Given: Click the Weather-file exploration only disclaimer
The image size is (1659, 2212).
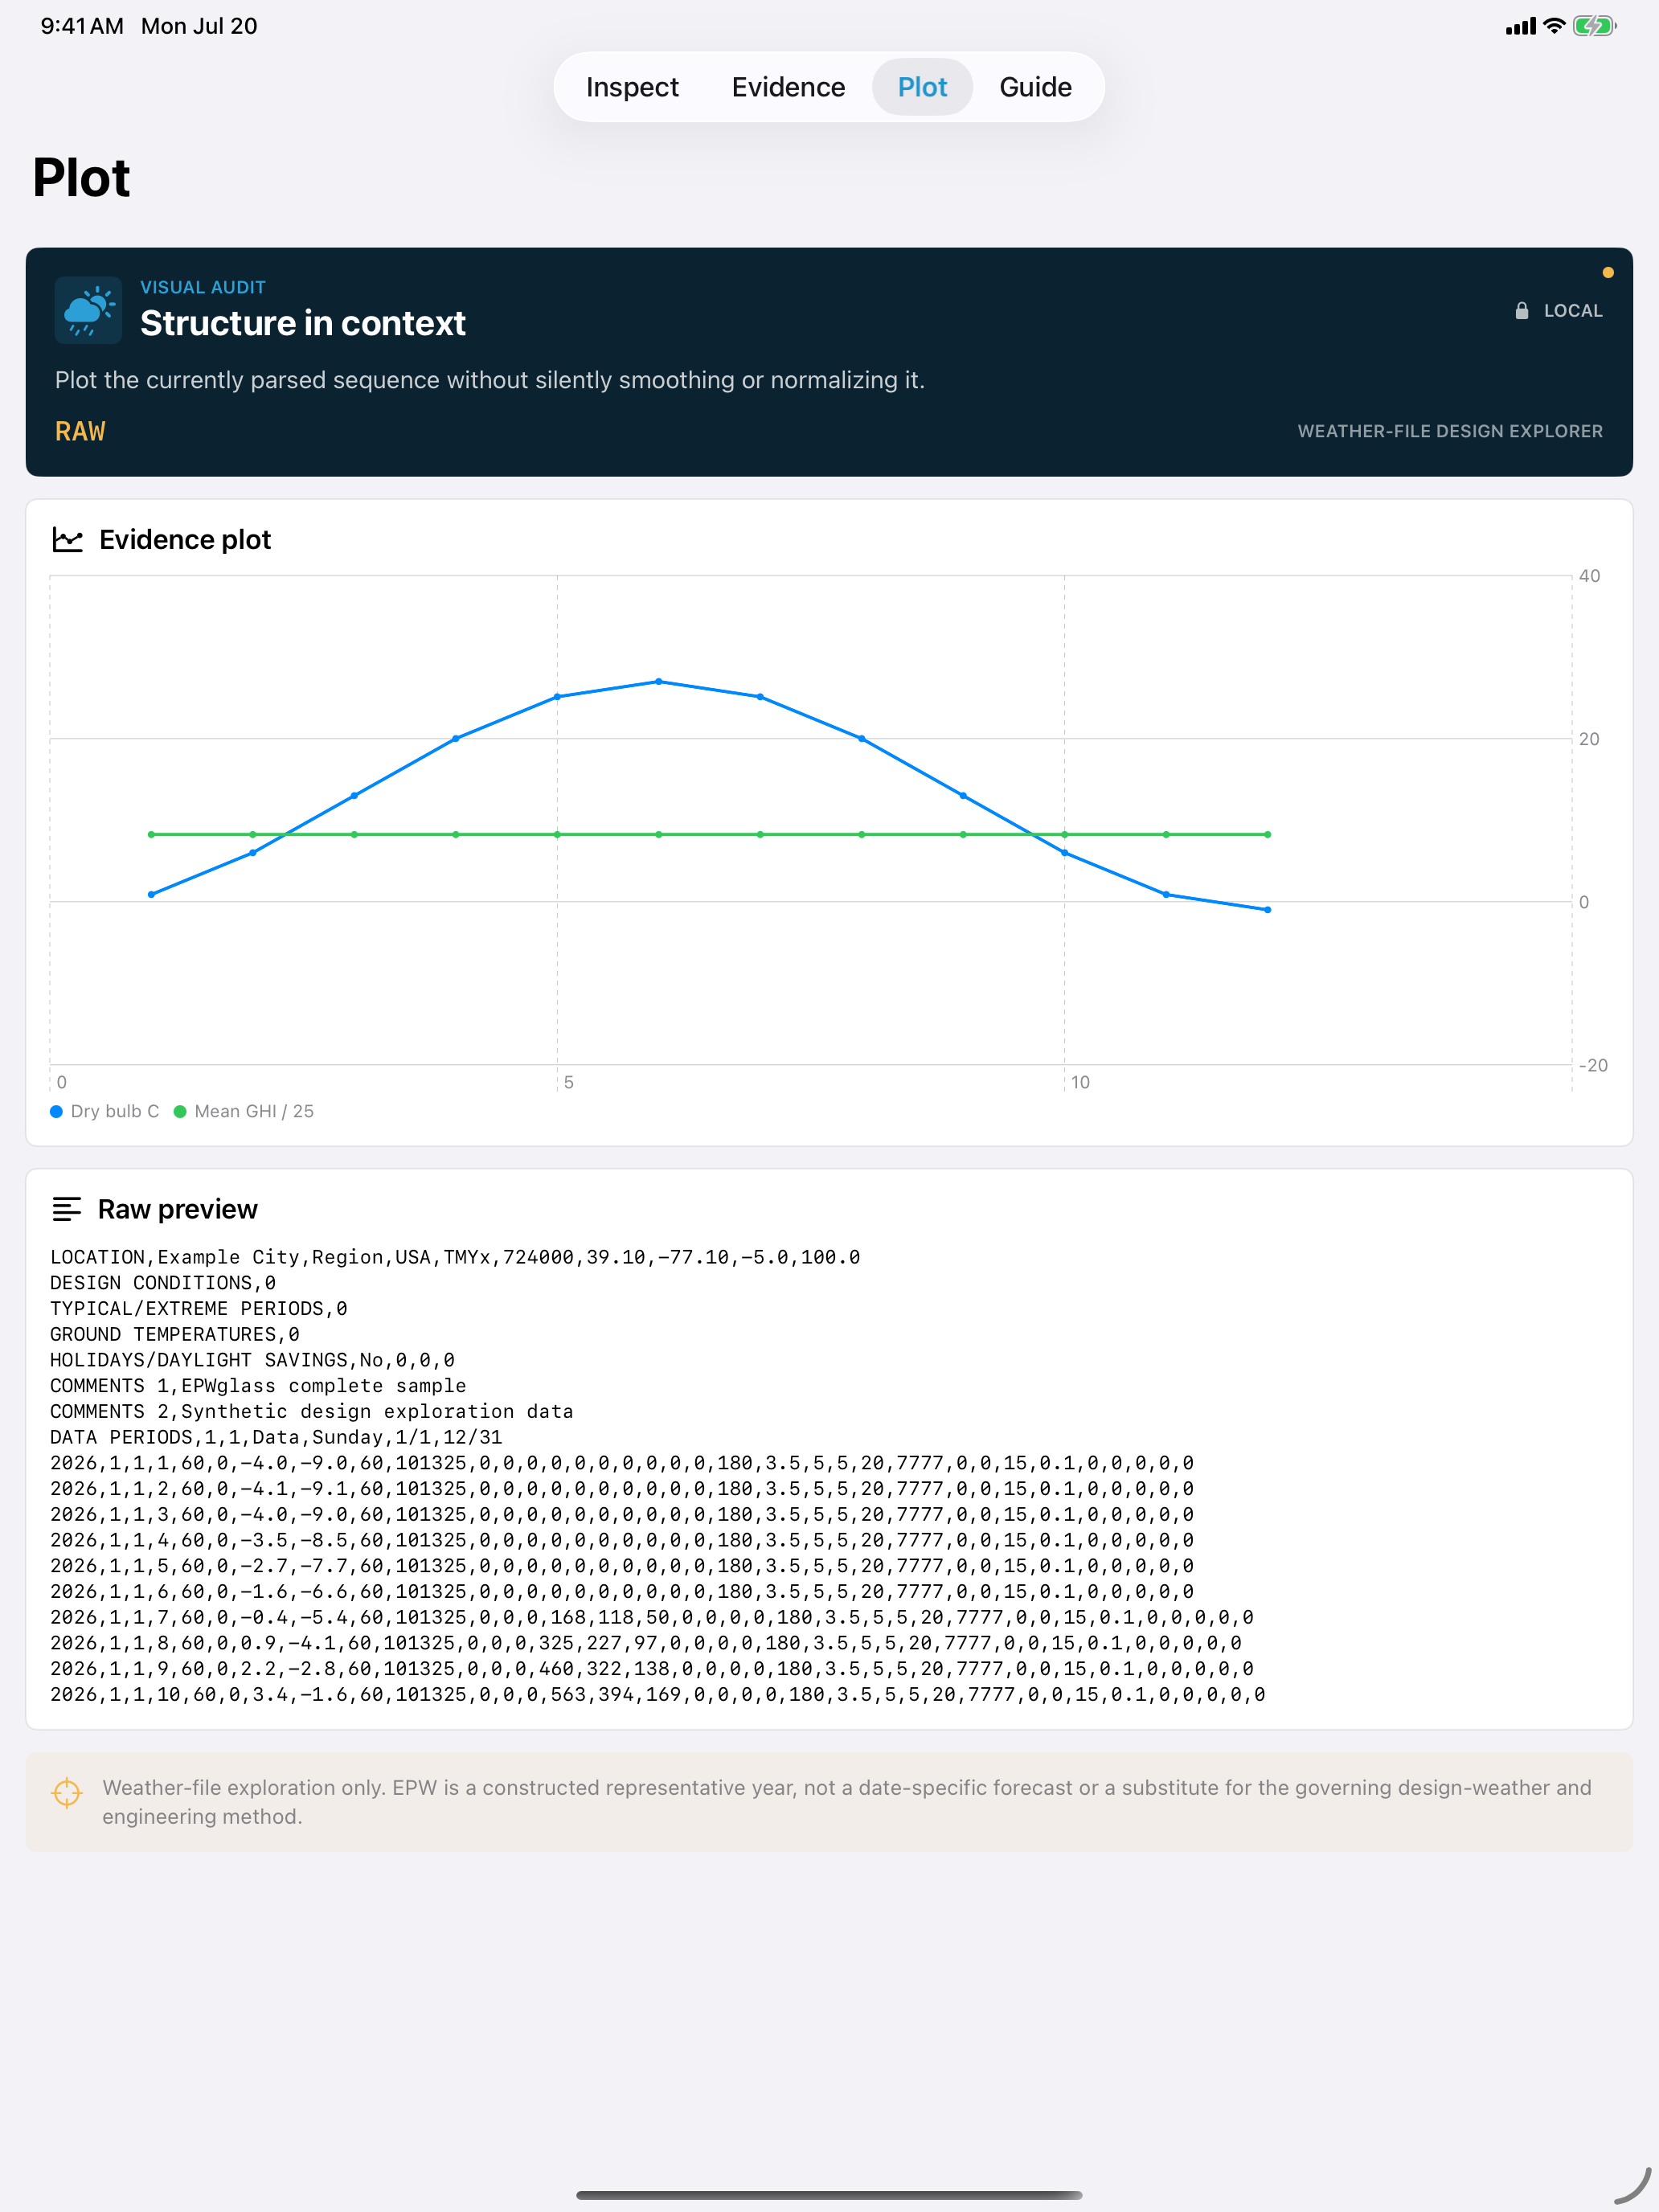Looking at the screenshot, I should pos(846,1802).
